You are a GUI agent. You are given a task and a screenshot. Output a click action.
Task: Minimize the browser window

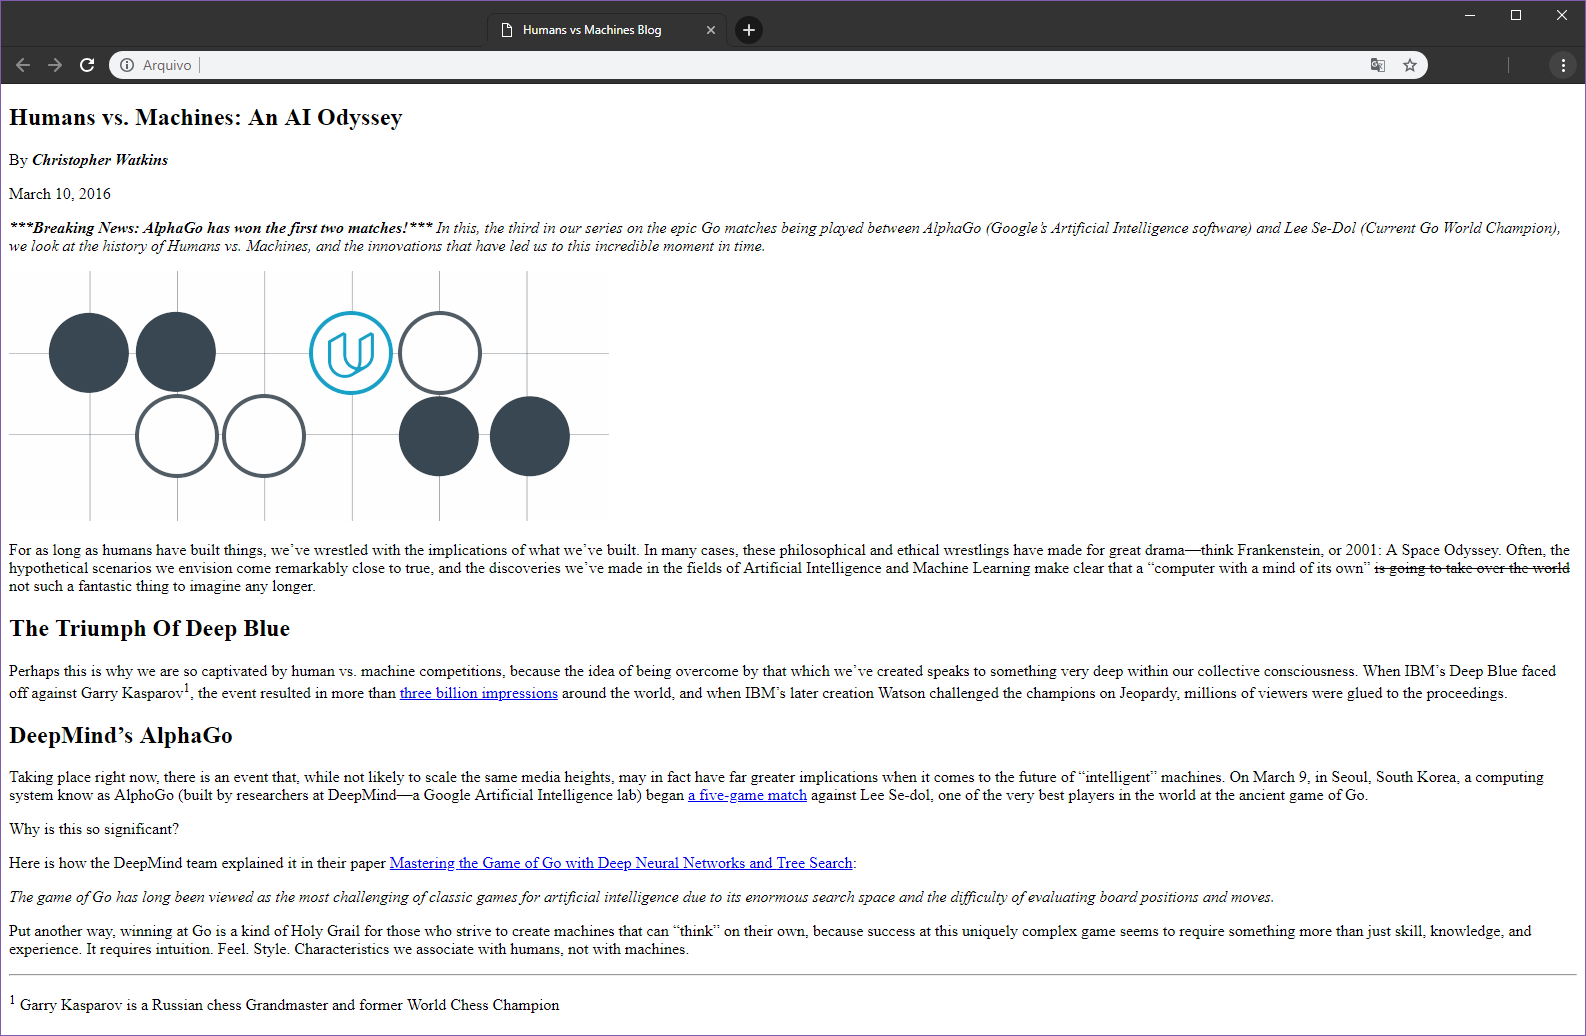point(1470,15)
